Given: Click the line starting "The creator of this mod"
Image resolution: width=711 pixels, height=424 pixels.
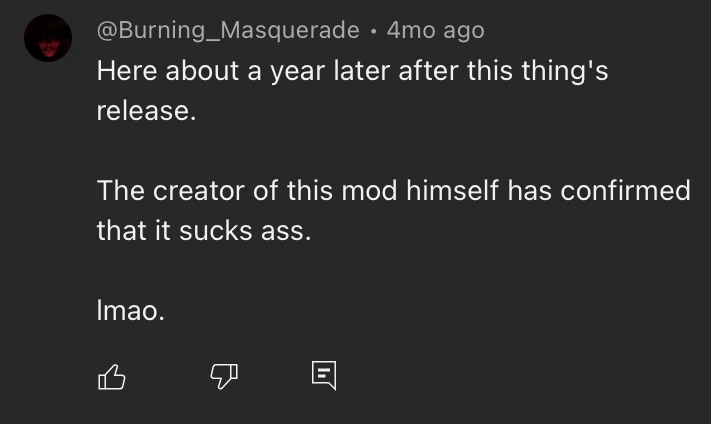Looking at the screenshot, I should coord(393,191).
